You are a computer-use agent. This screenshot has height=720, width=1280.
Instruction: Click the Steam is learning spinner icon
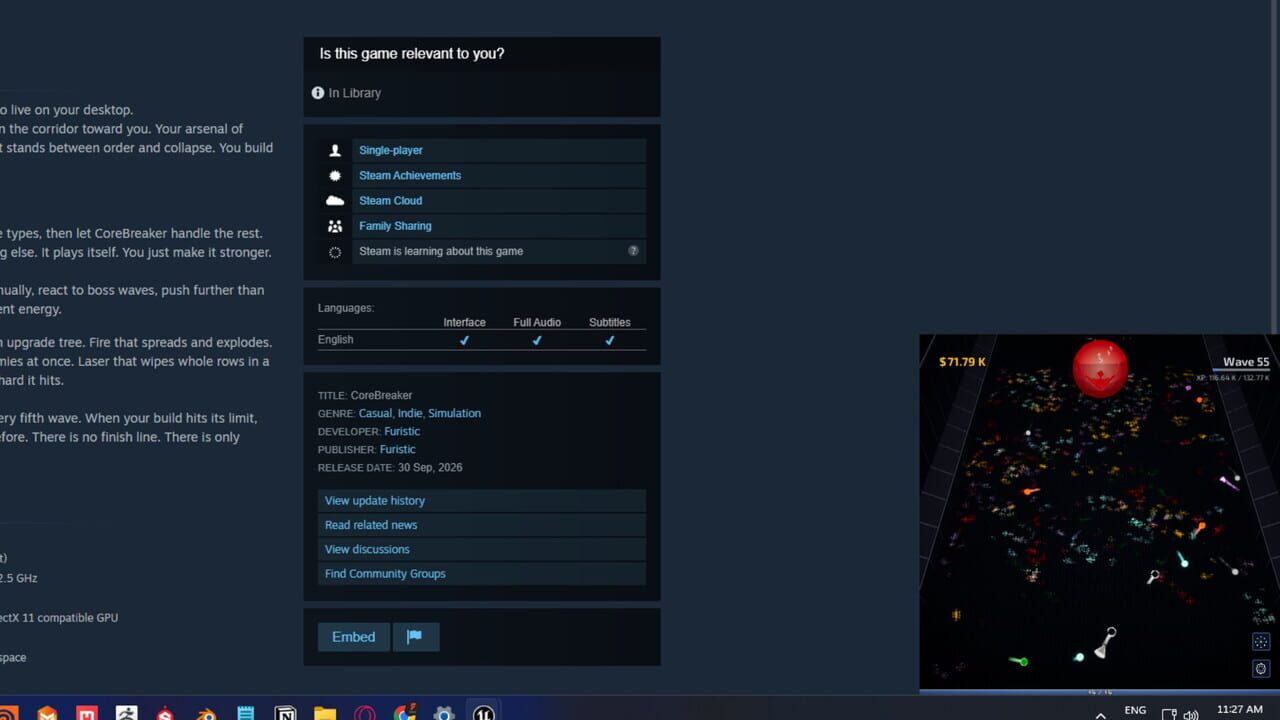coord(335,252)
